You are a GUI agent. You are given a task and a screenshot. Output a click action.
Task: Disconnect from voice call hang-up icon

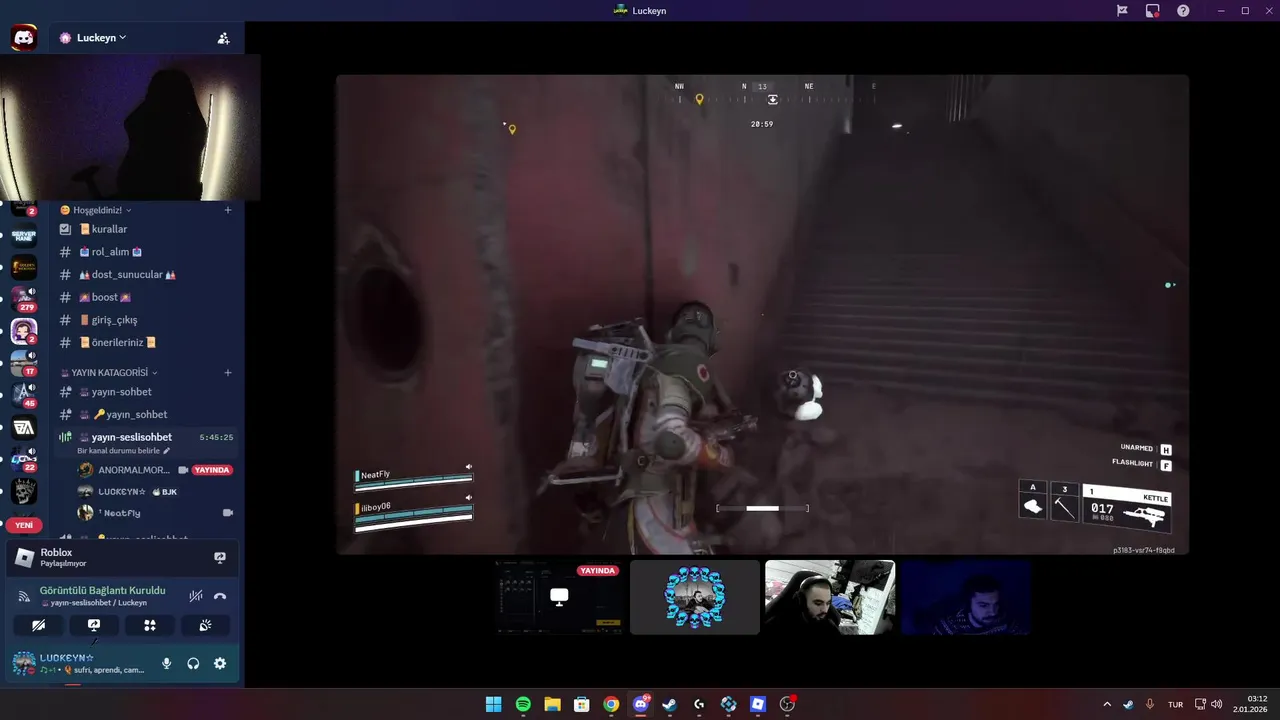coord(220,596)
